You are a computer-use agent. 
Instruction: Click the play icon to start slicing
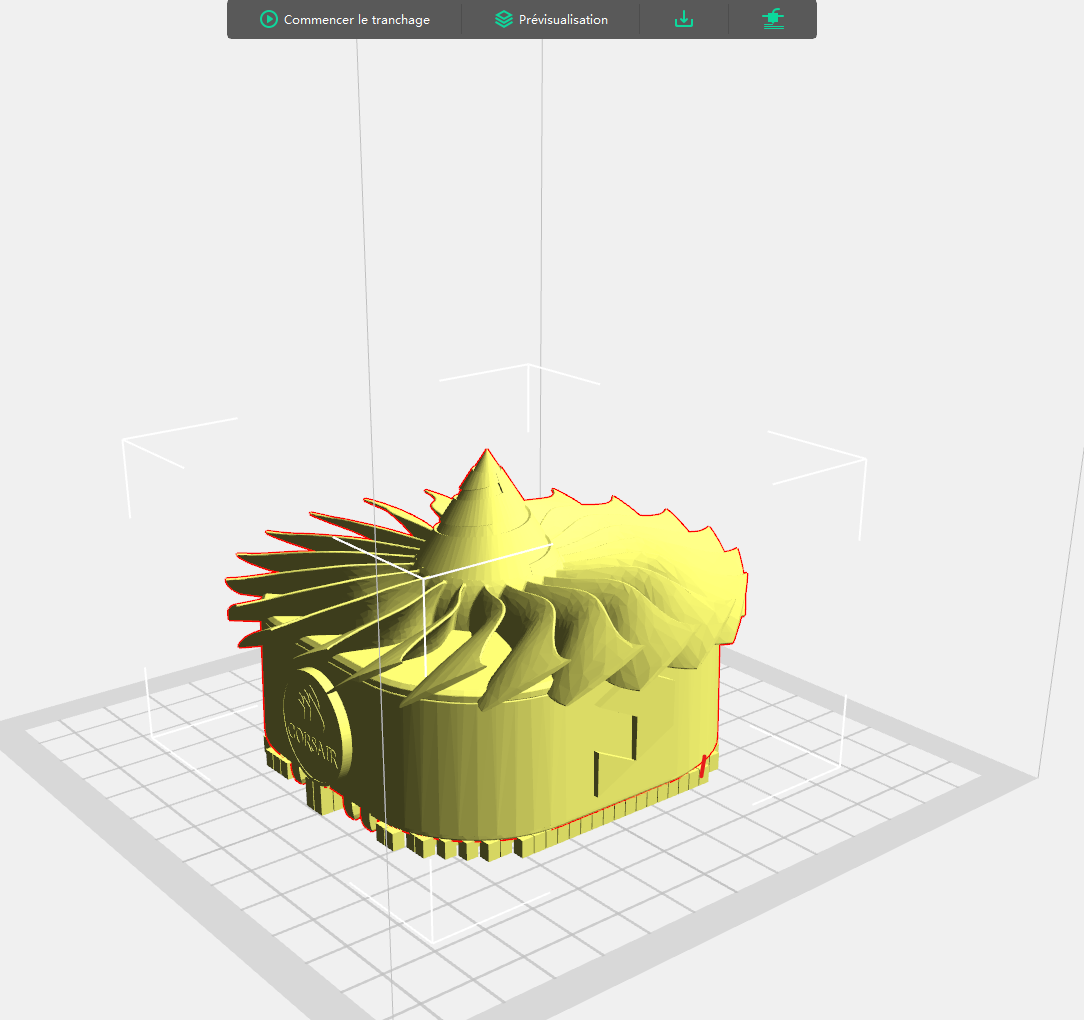[269, 19]
